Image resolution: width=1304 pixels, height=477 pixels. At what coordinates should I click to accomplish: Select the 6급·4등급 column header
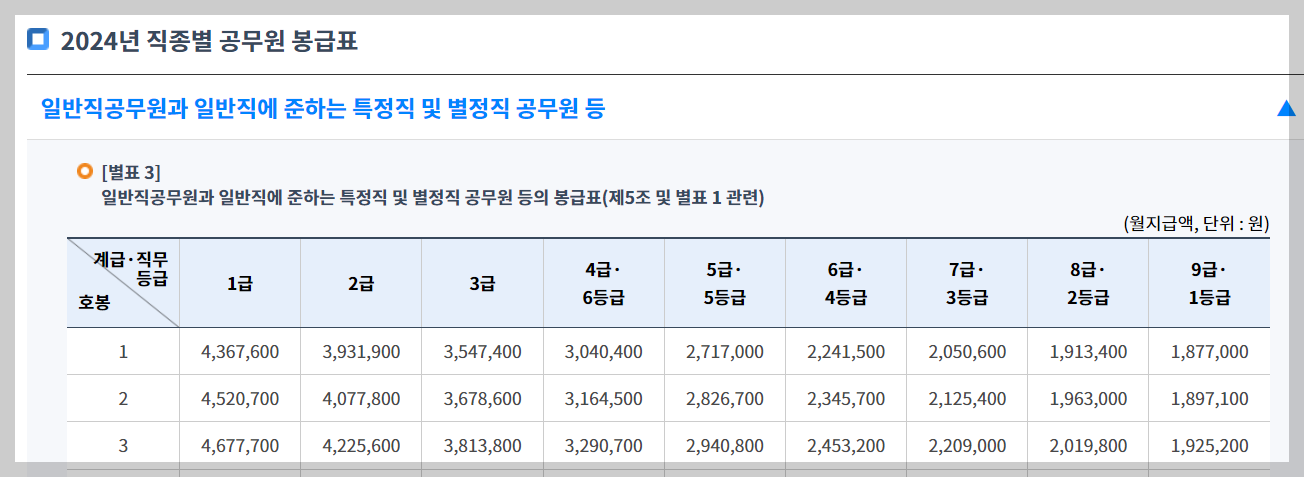(x=846, y=283)
